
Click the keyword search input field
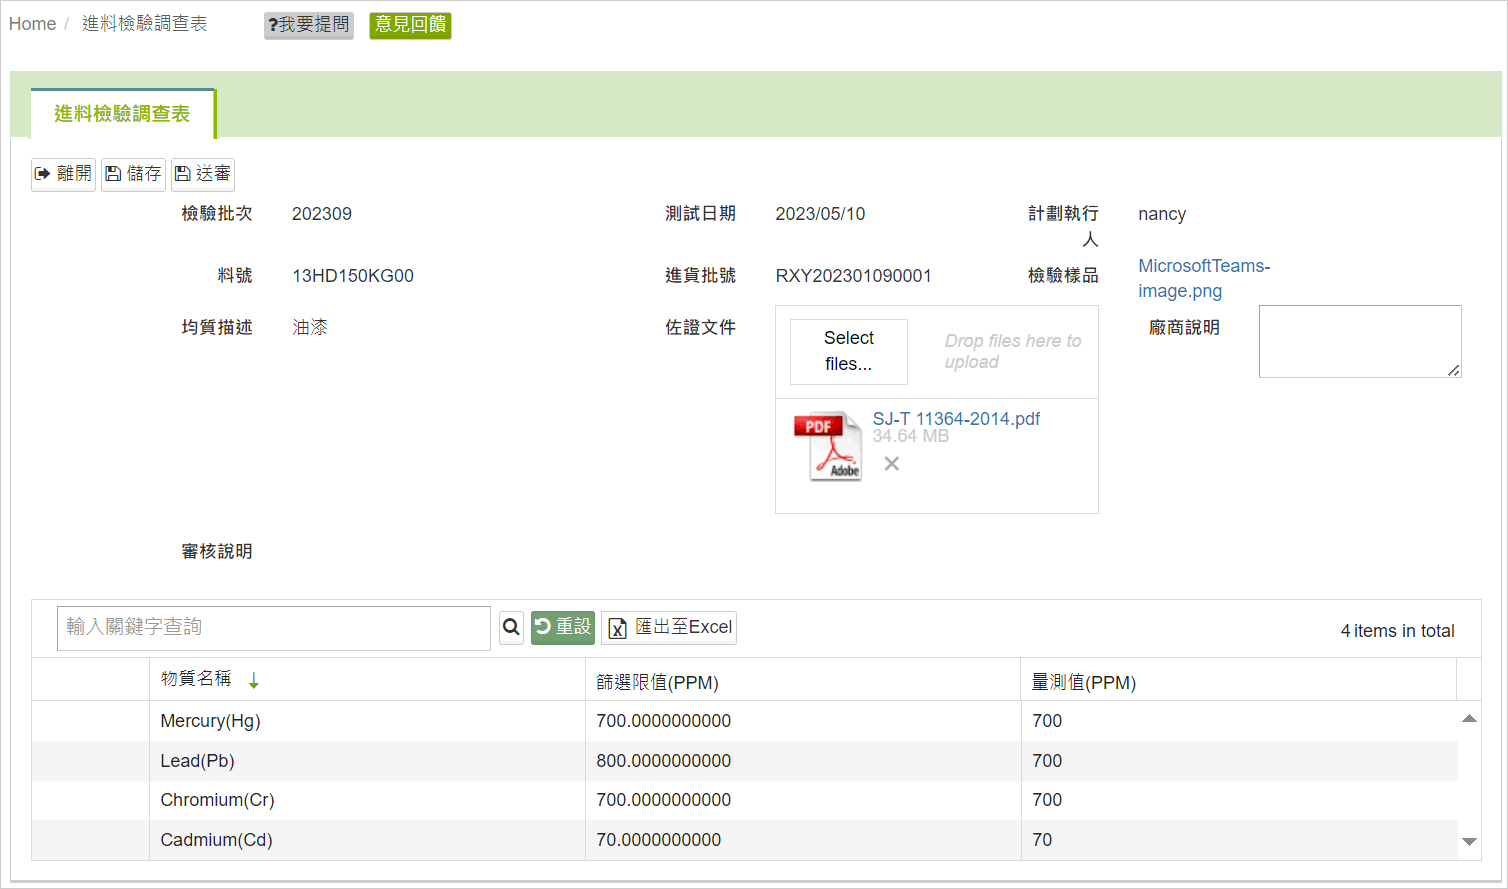(274, 628)
